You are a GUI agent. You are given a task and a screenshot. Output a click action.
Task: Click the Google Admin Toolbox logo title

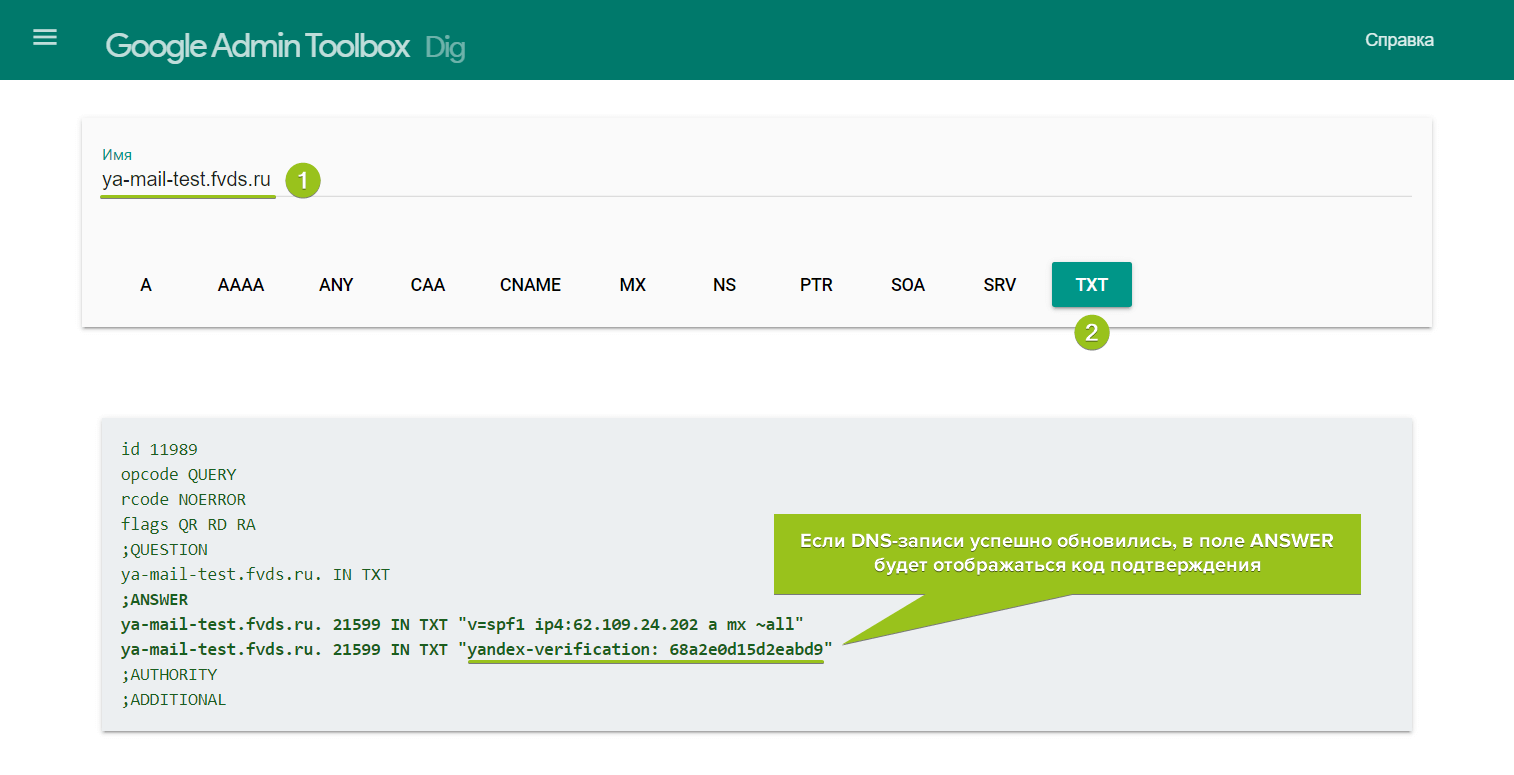258,46
